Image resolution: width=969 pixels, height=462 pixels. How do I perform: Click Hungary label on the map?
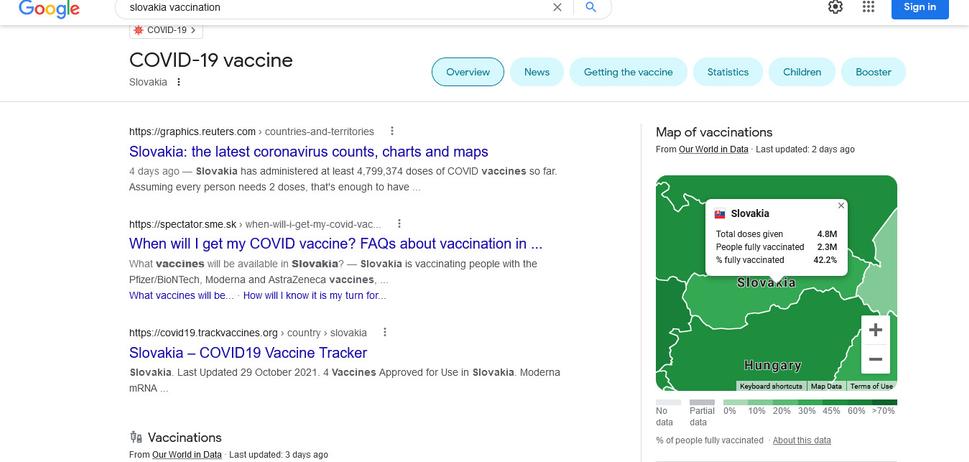coord(772,365)
